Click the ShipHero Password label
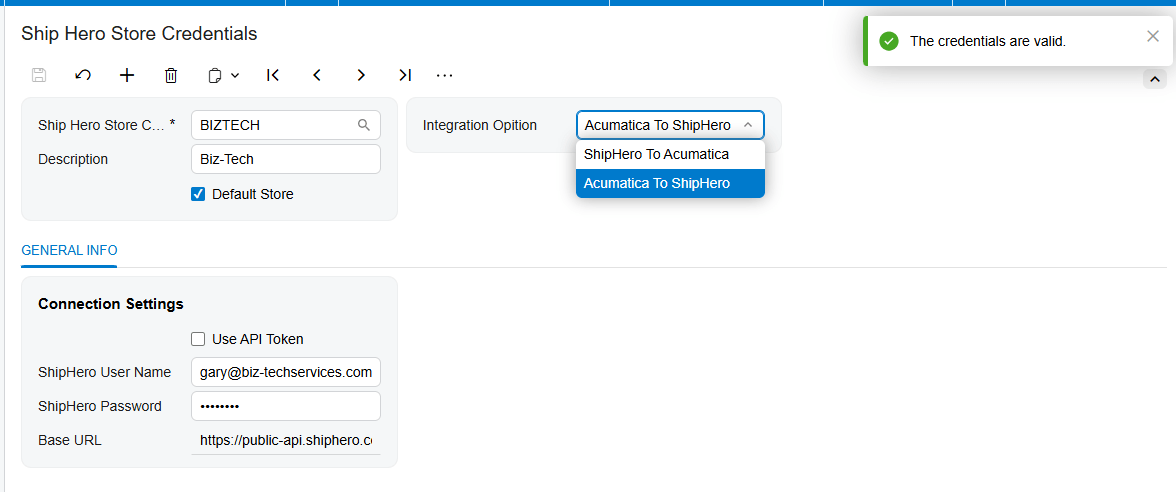The height and width of the screenshot is (492, 1176). pos(100,406)
